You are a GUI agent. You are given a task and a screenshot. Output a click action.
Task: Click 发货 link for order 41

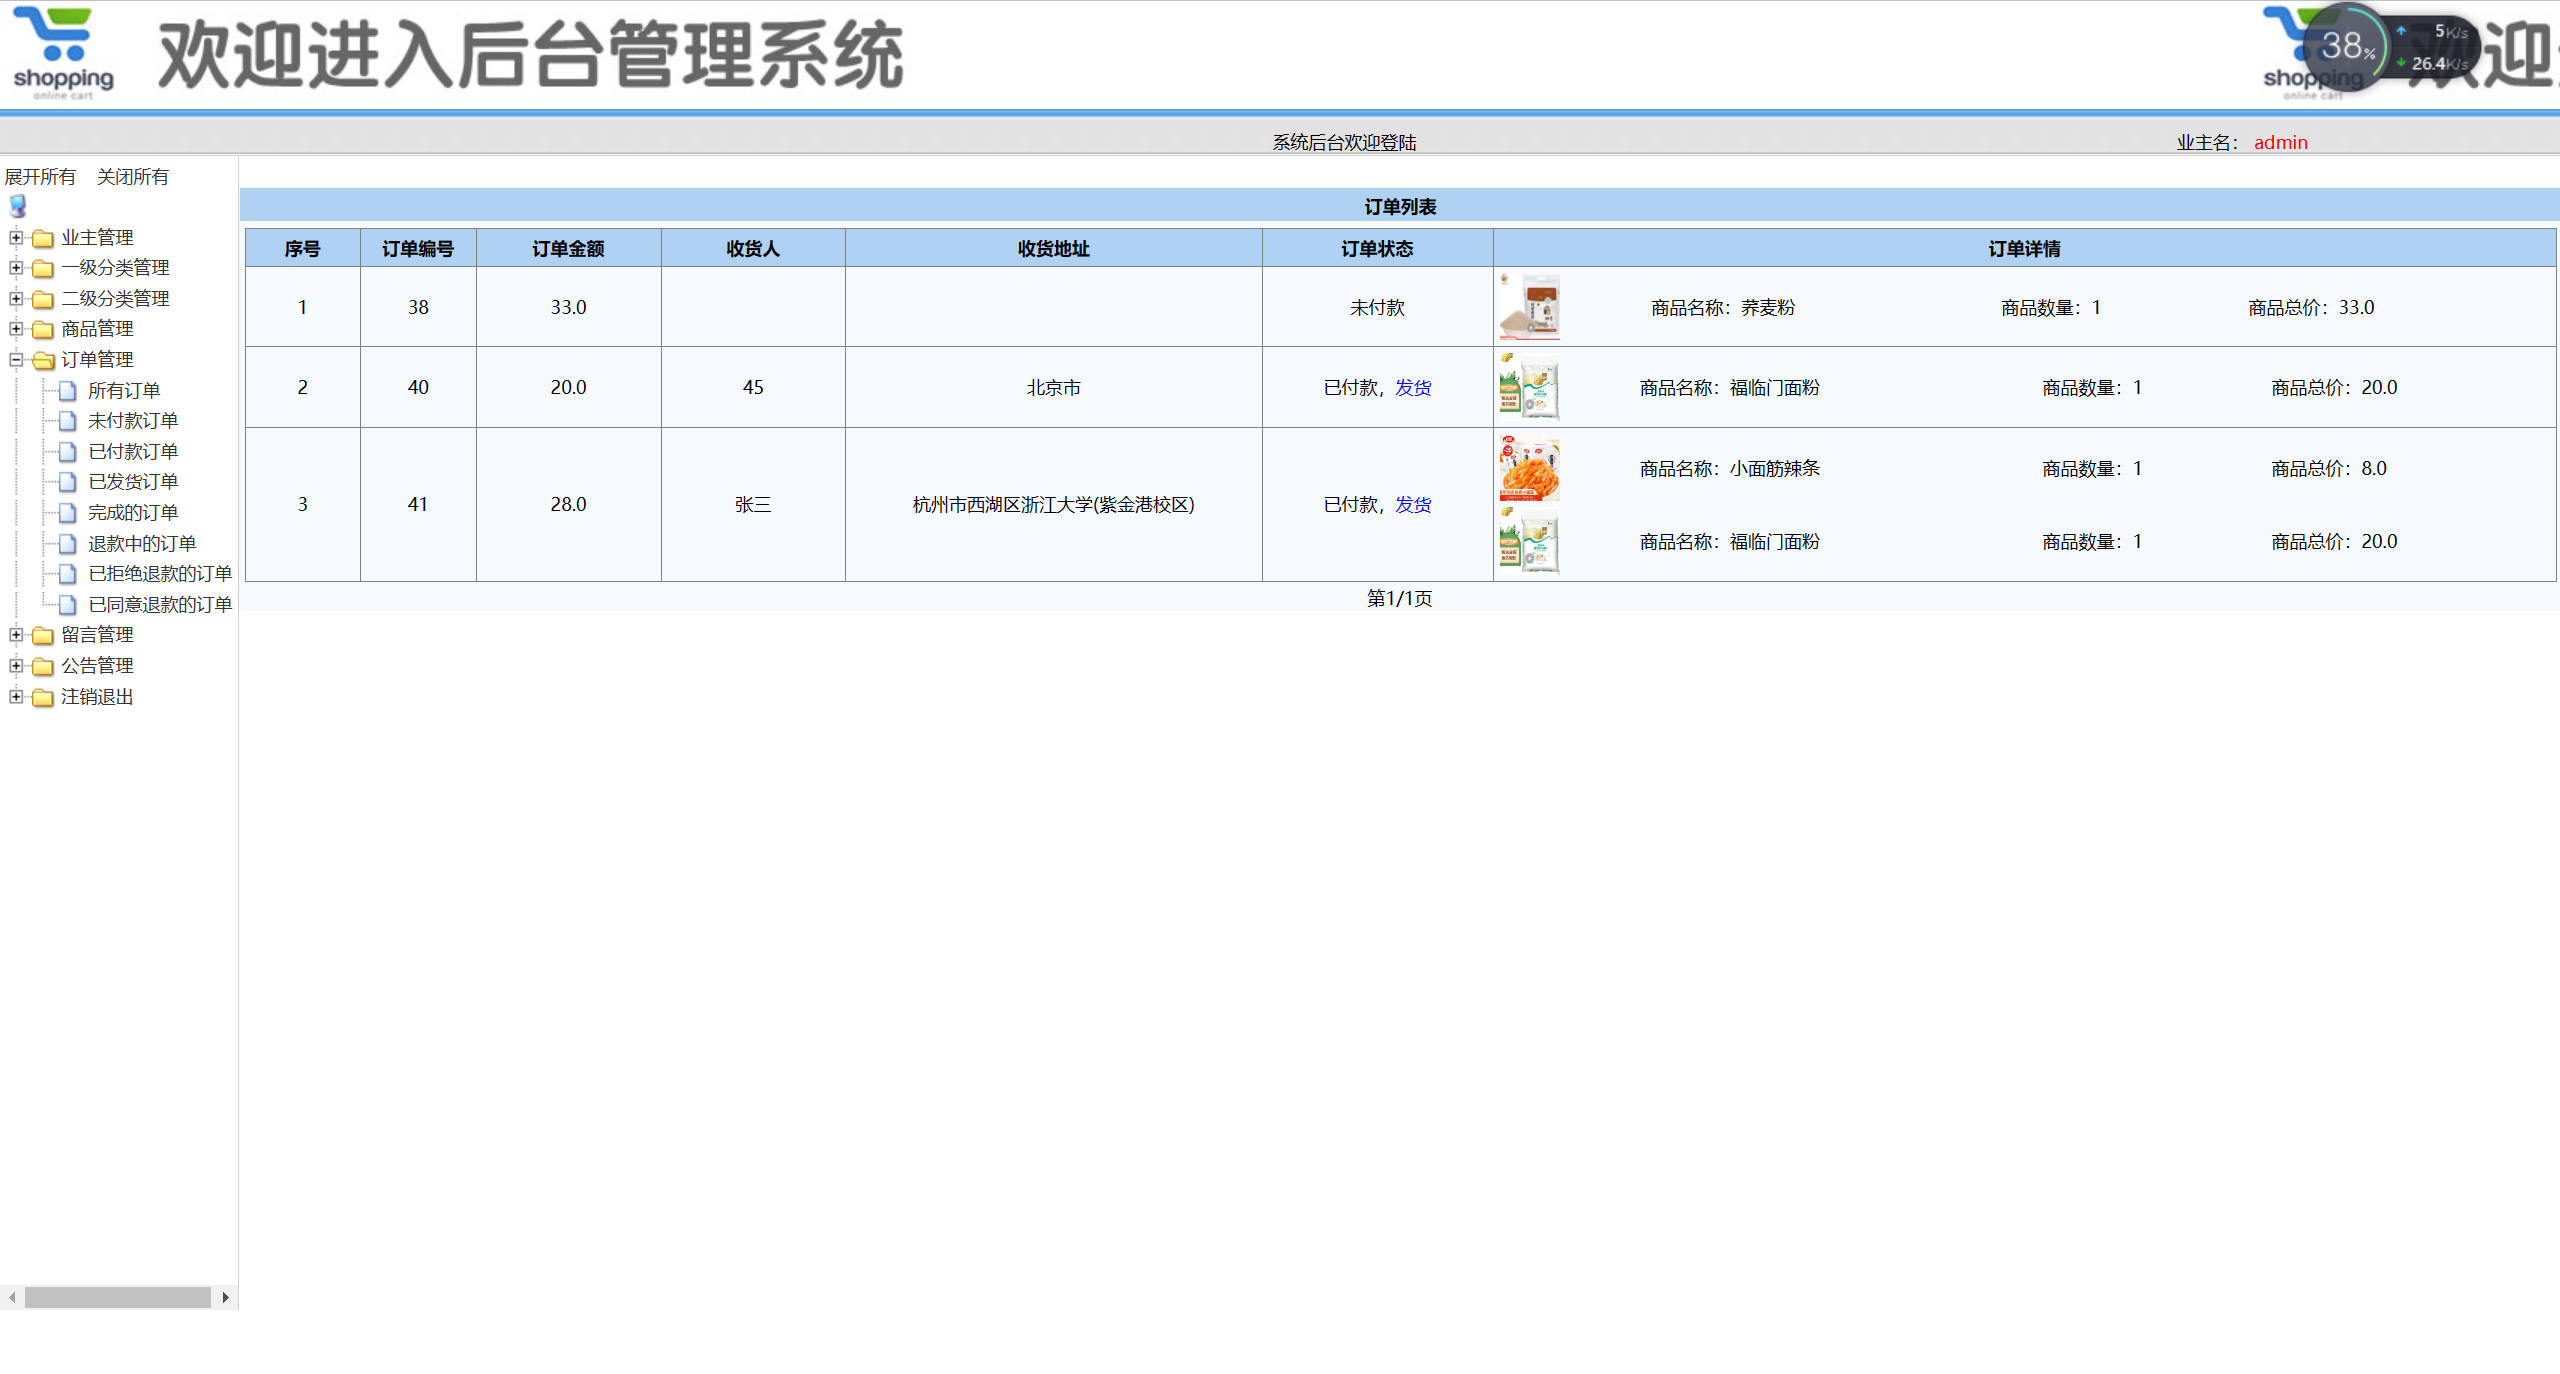pyautogui.click(x=1413, y=505)
